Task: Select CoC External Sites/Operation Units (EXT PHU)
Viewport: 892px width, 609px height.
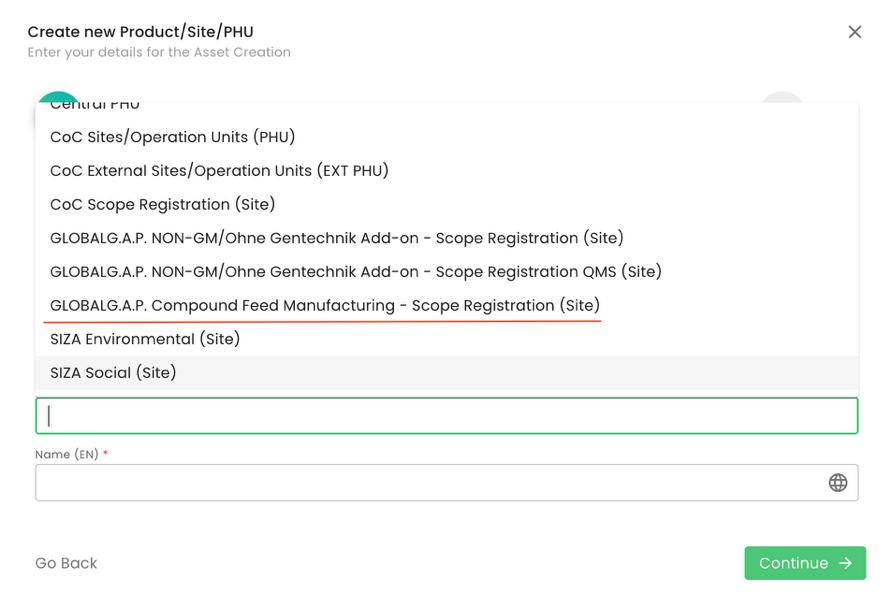Action: tap(219, 171)
